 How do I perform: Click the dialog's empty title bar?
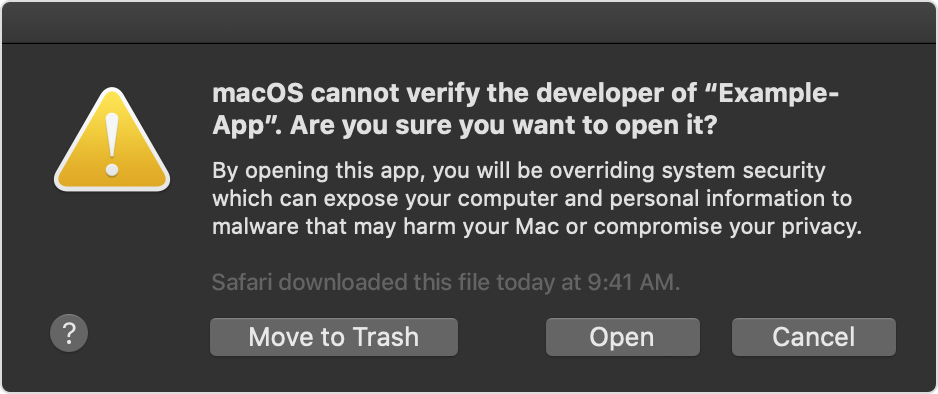point(469,23)
